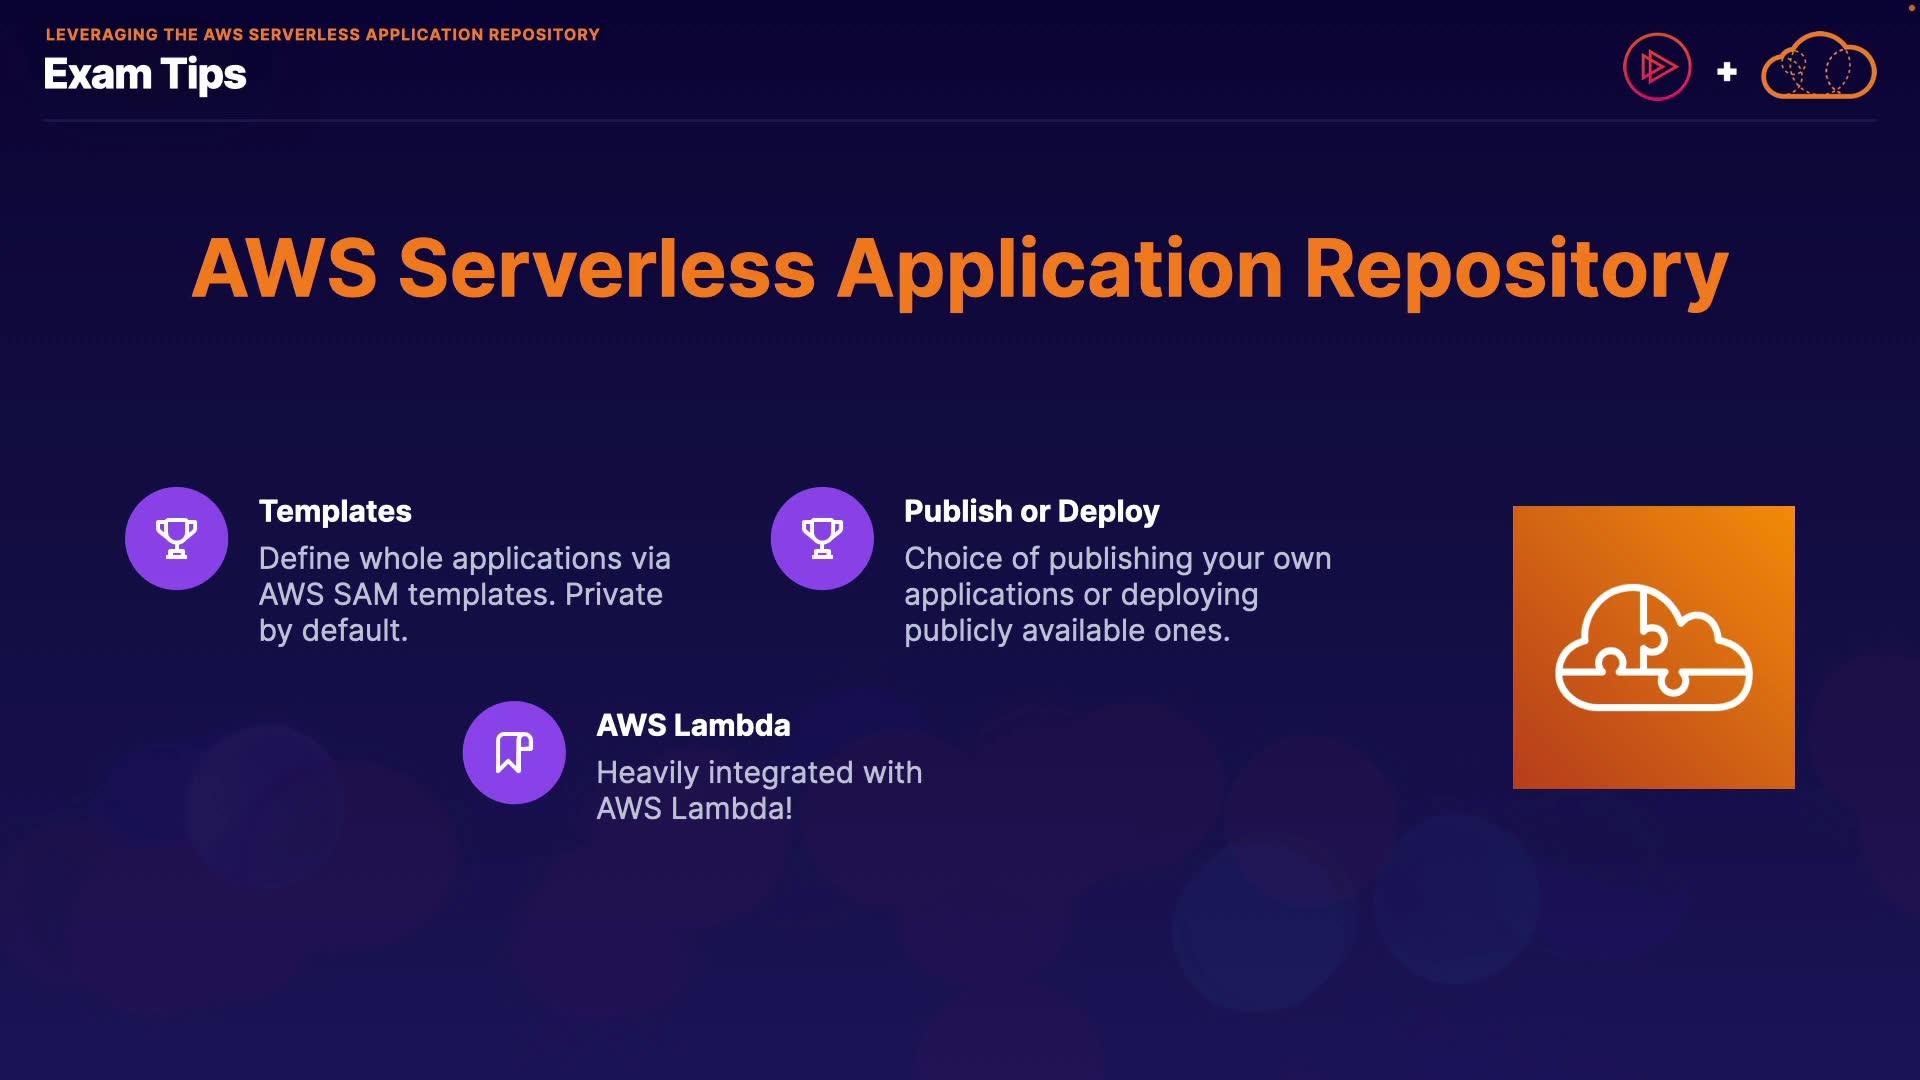Image resolution: width=1920 pixels, height=1080 pixels.
Task: Click the orange course title breadcrumb text
Action: [322, 34]
